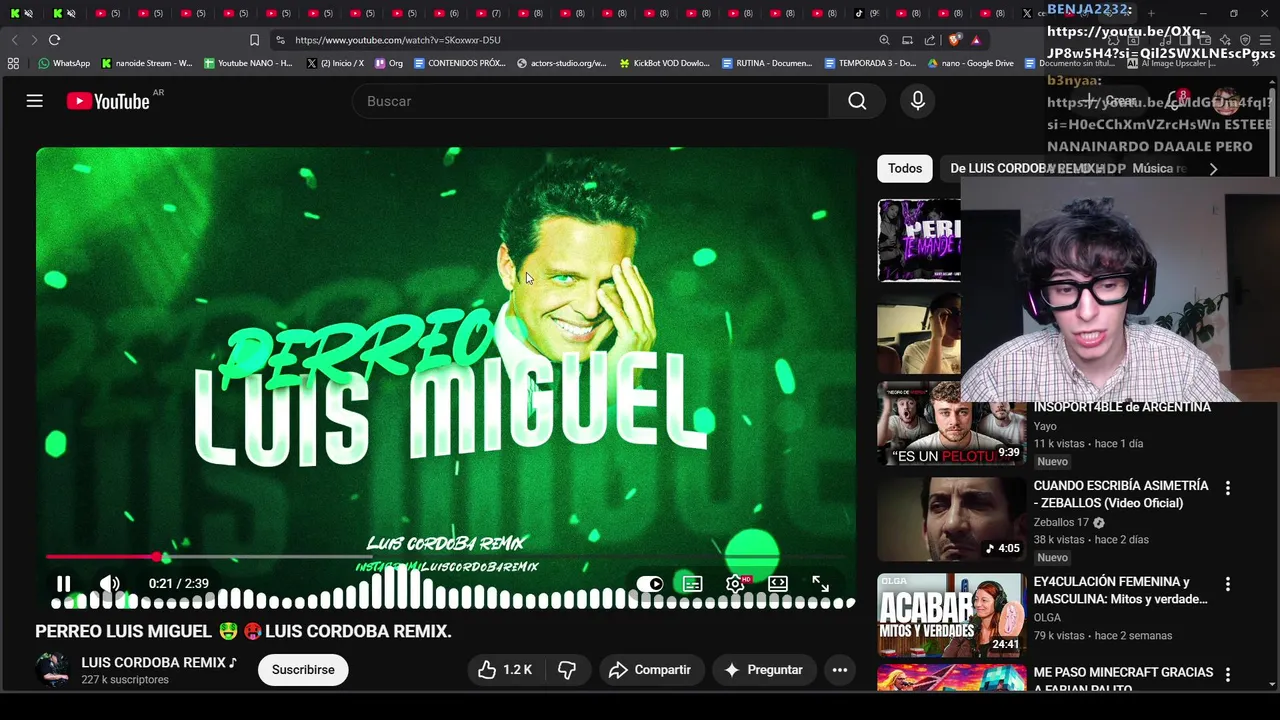This screenshot has width=1280, height=720.
Task: Open the RUTINA document bookmark
Action: click(x=767, y=63)
